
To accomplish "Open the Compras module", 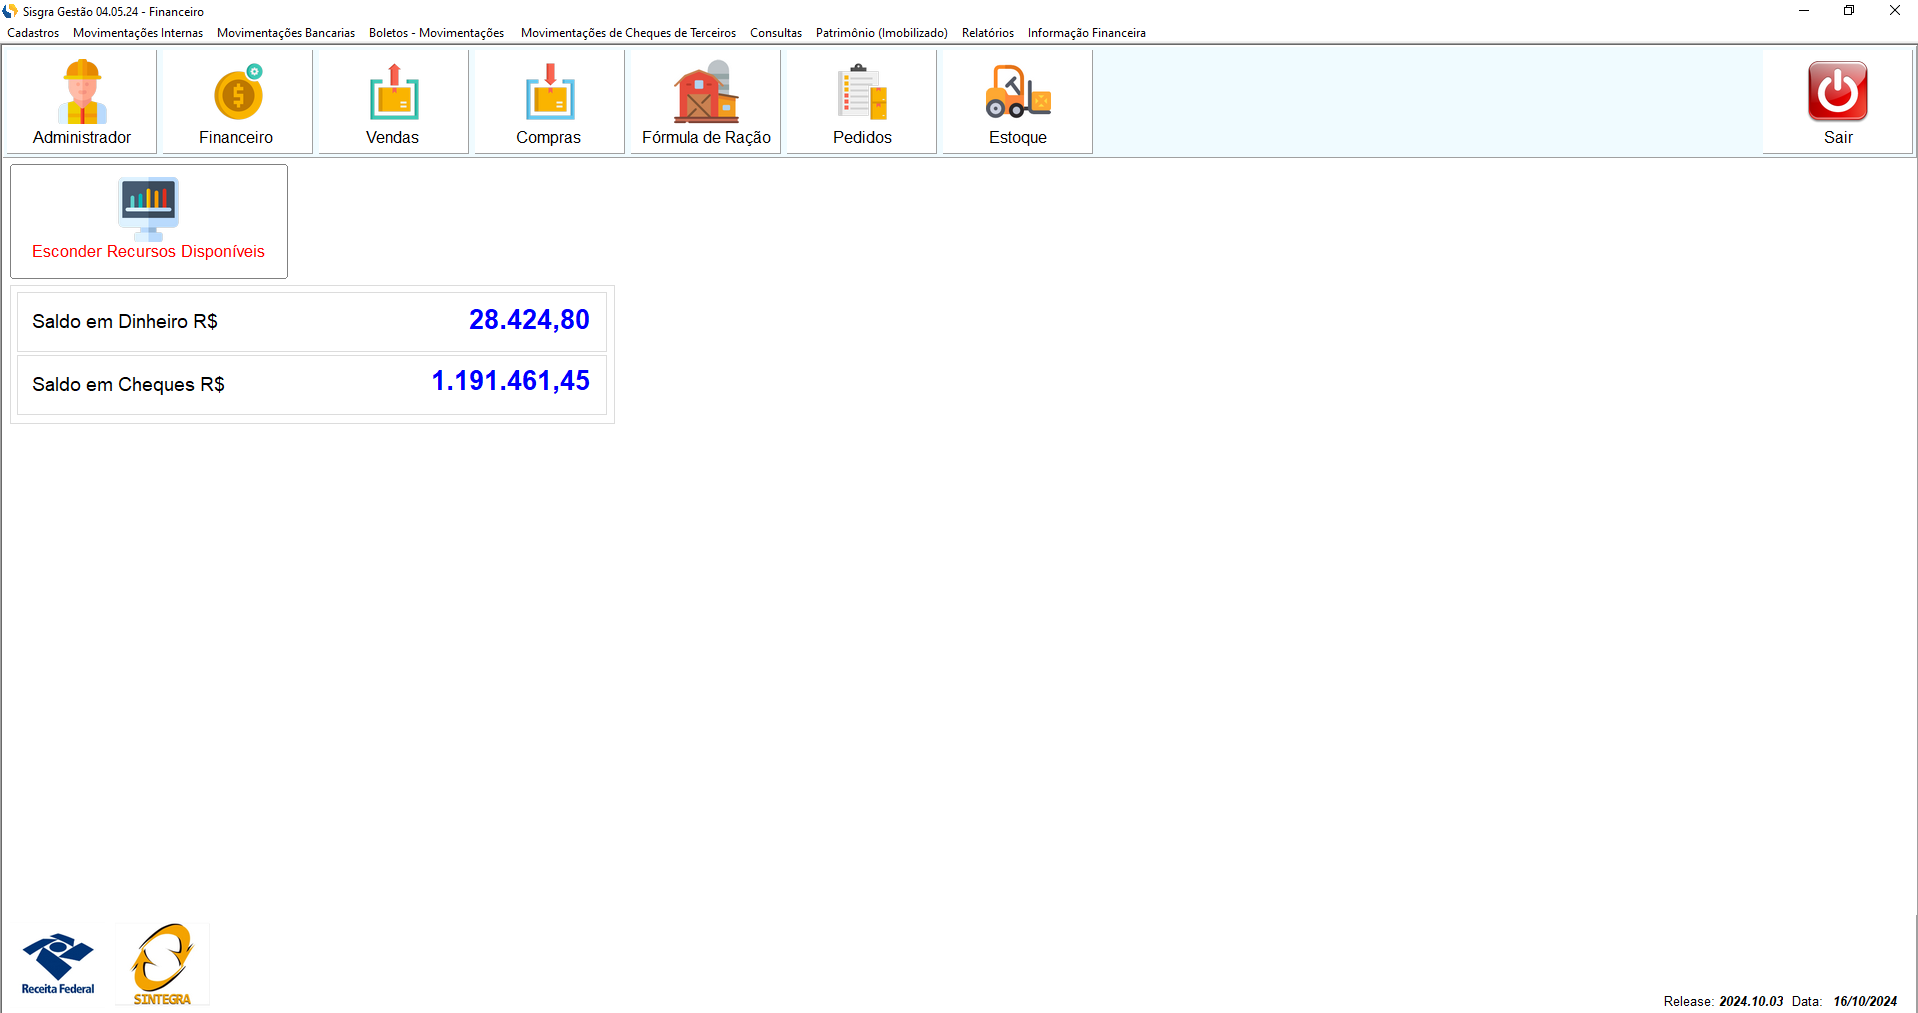I will pos(549,102).
